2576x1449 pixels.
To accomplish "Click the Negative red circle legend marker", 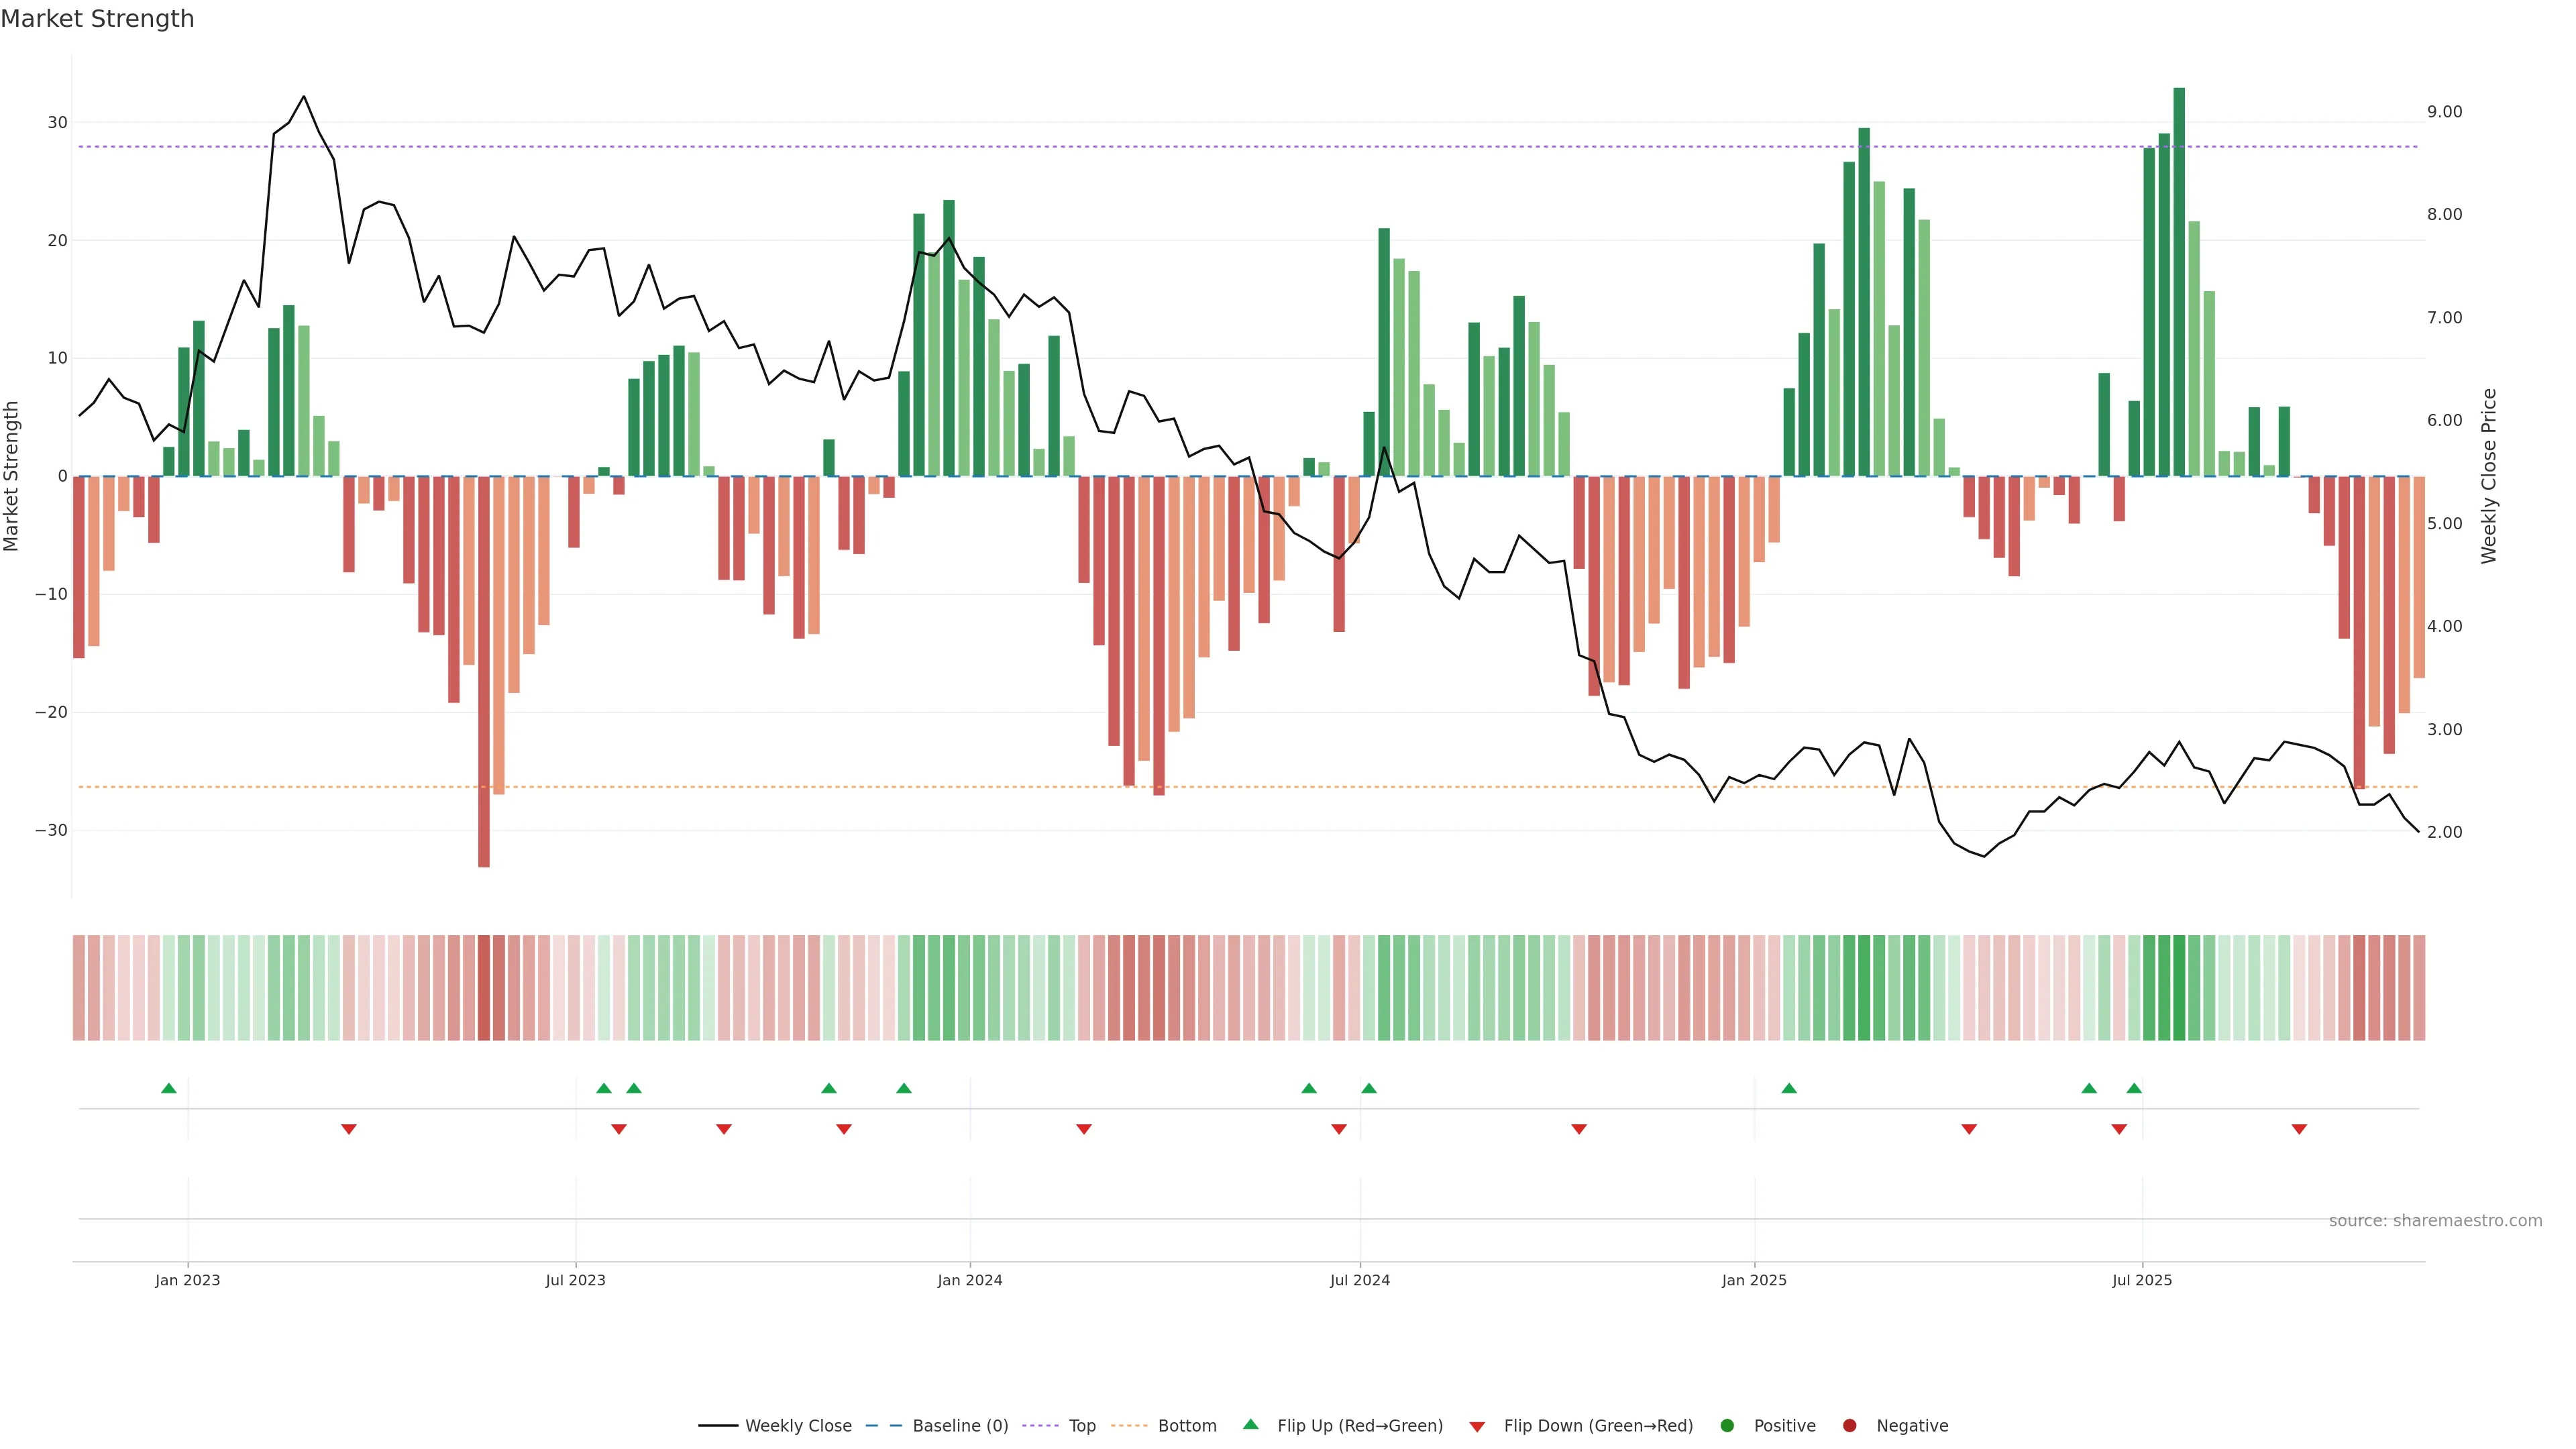I will (1849, 1426).
